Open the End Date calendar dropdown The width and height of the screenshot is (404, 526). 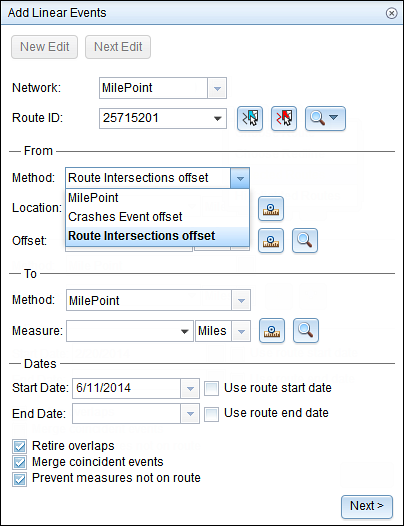190,414
